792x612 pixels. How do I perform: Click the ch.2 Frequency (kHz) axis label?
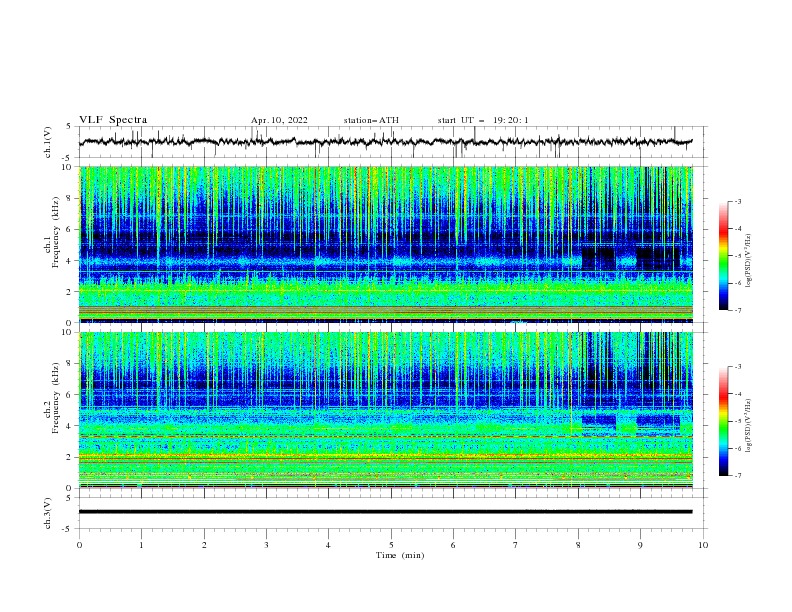tap(52, 398)
